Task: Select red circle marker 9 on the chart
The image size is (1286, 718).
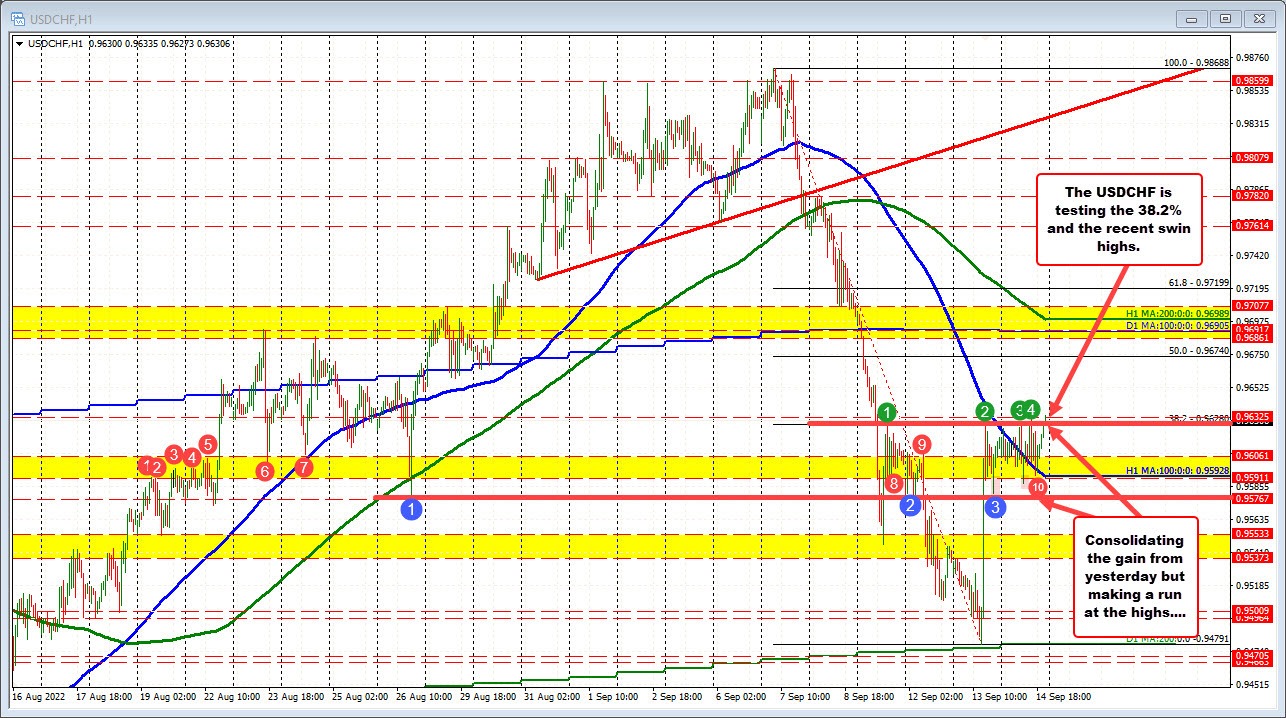Action: [921, 444]
